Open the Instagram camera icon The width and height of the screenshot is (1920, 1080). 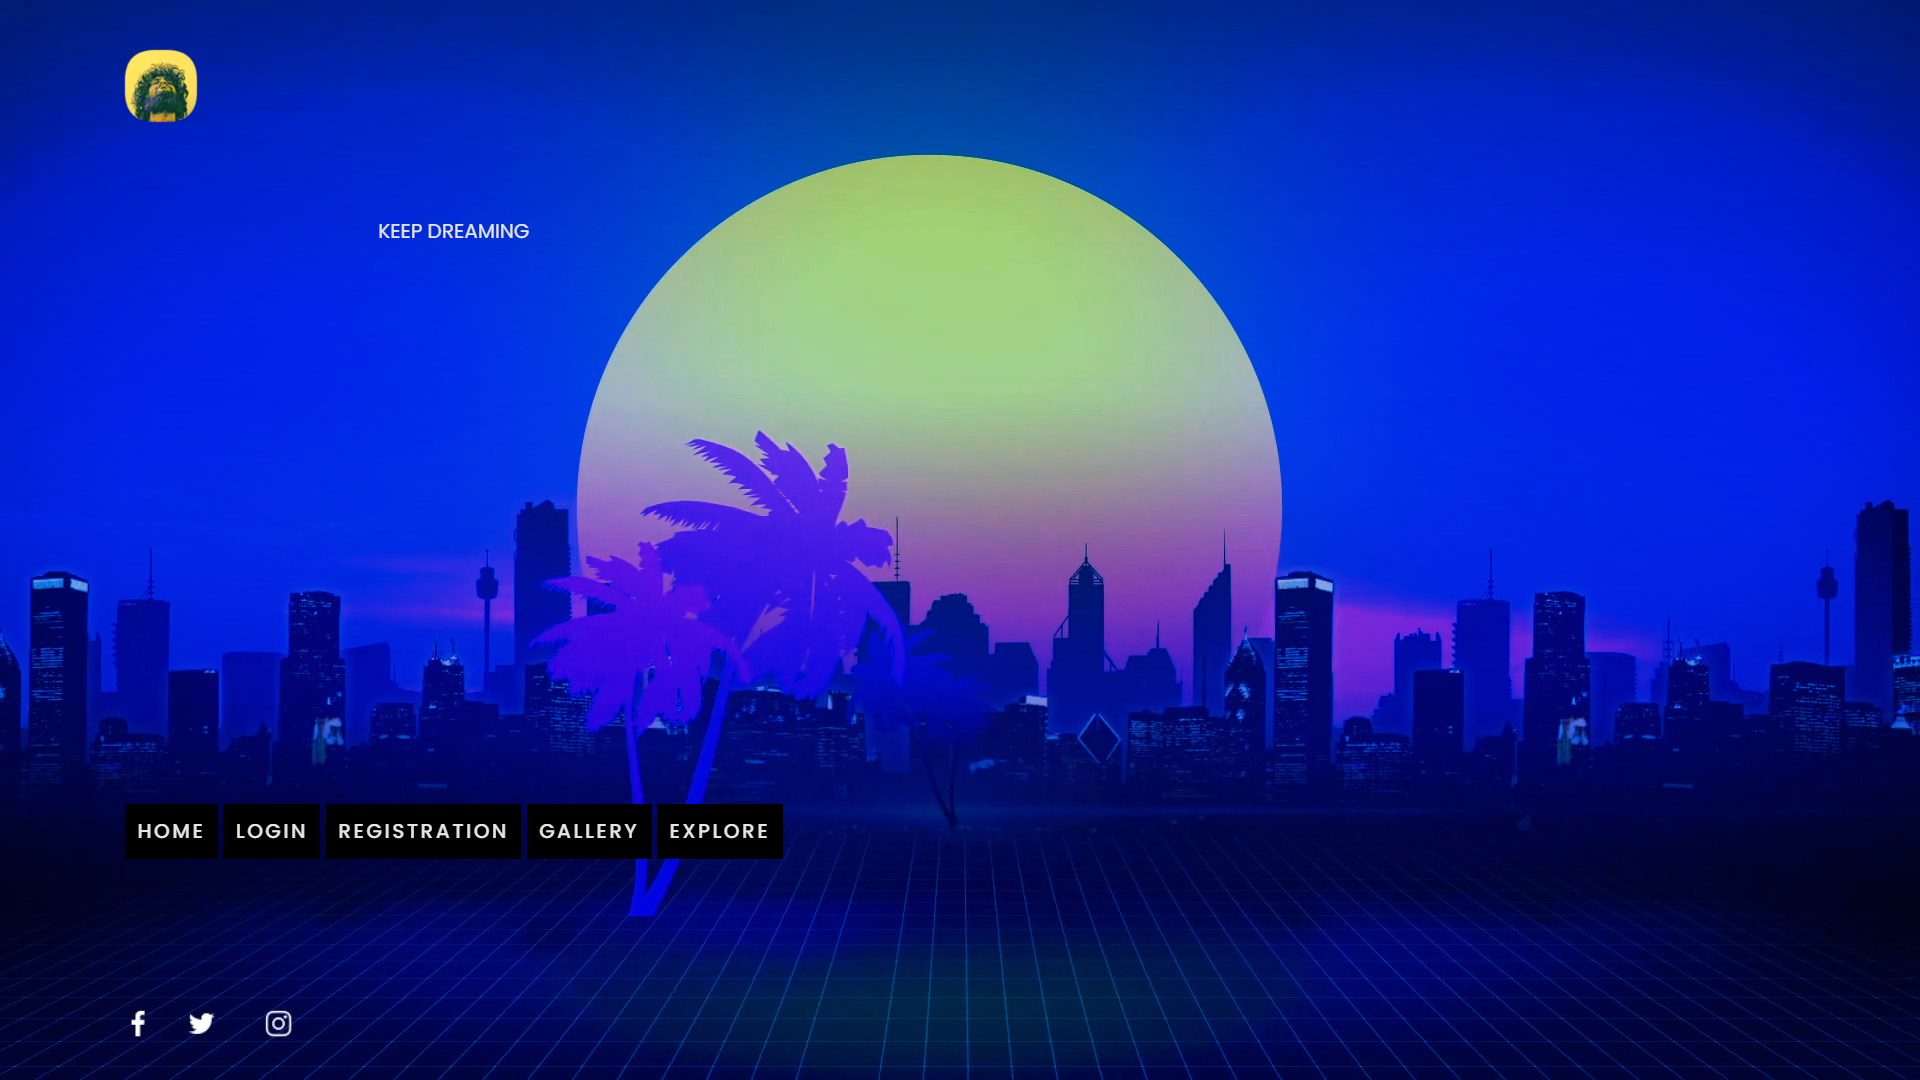(278, 1023)
